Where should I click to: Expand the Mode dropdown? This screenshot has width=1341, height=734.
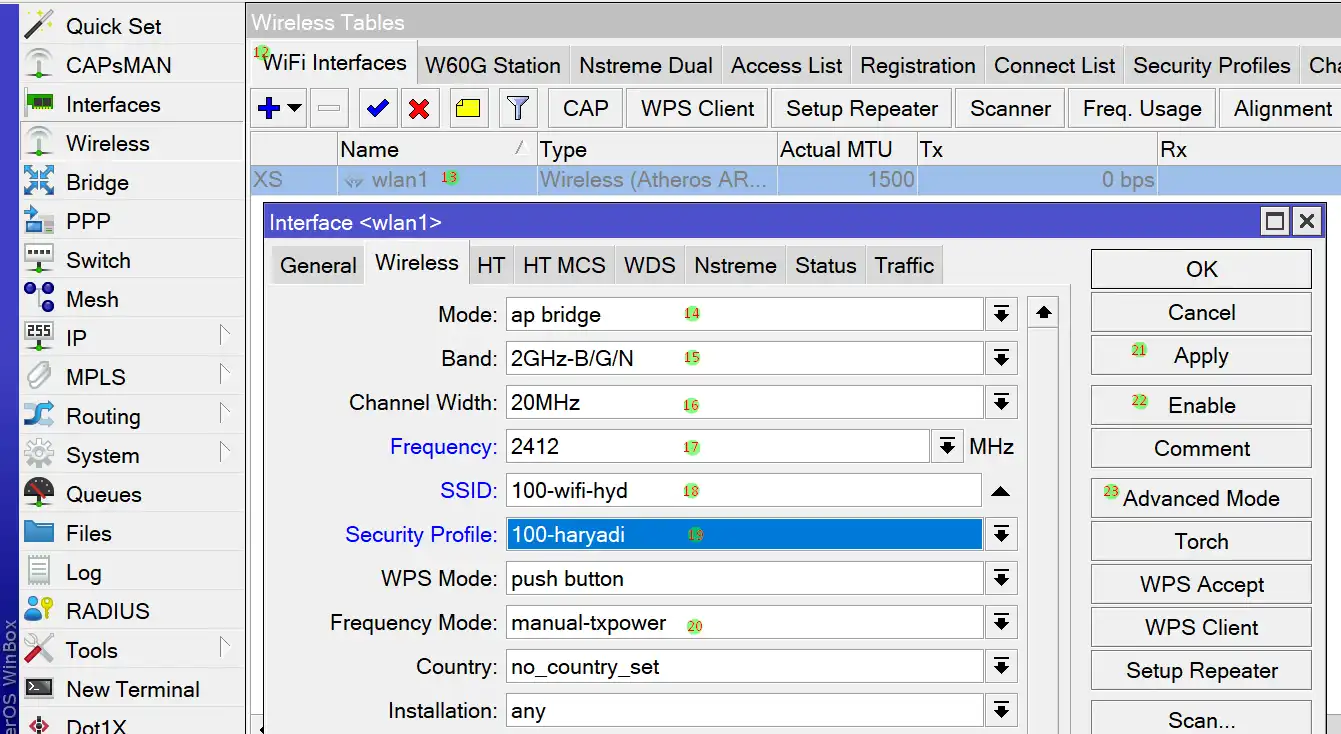pos(1000,315)
